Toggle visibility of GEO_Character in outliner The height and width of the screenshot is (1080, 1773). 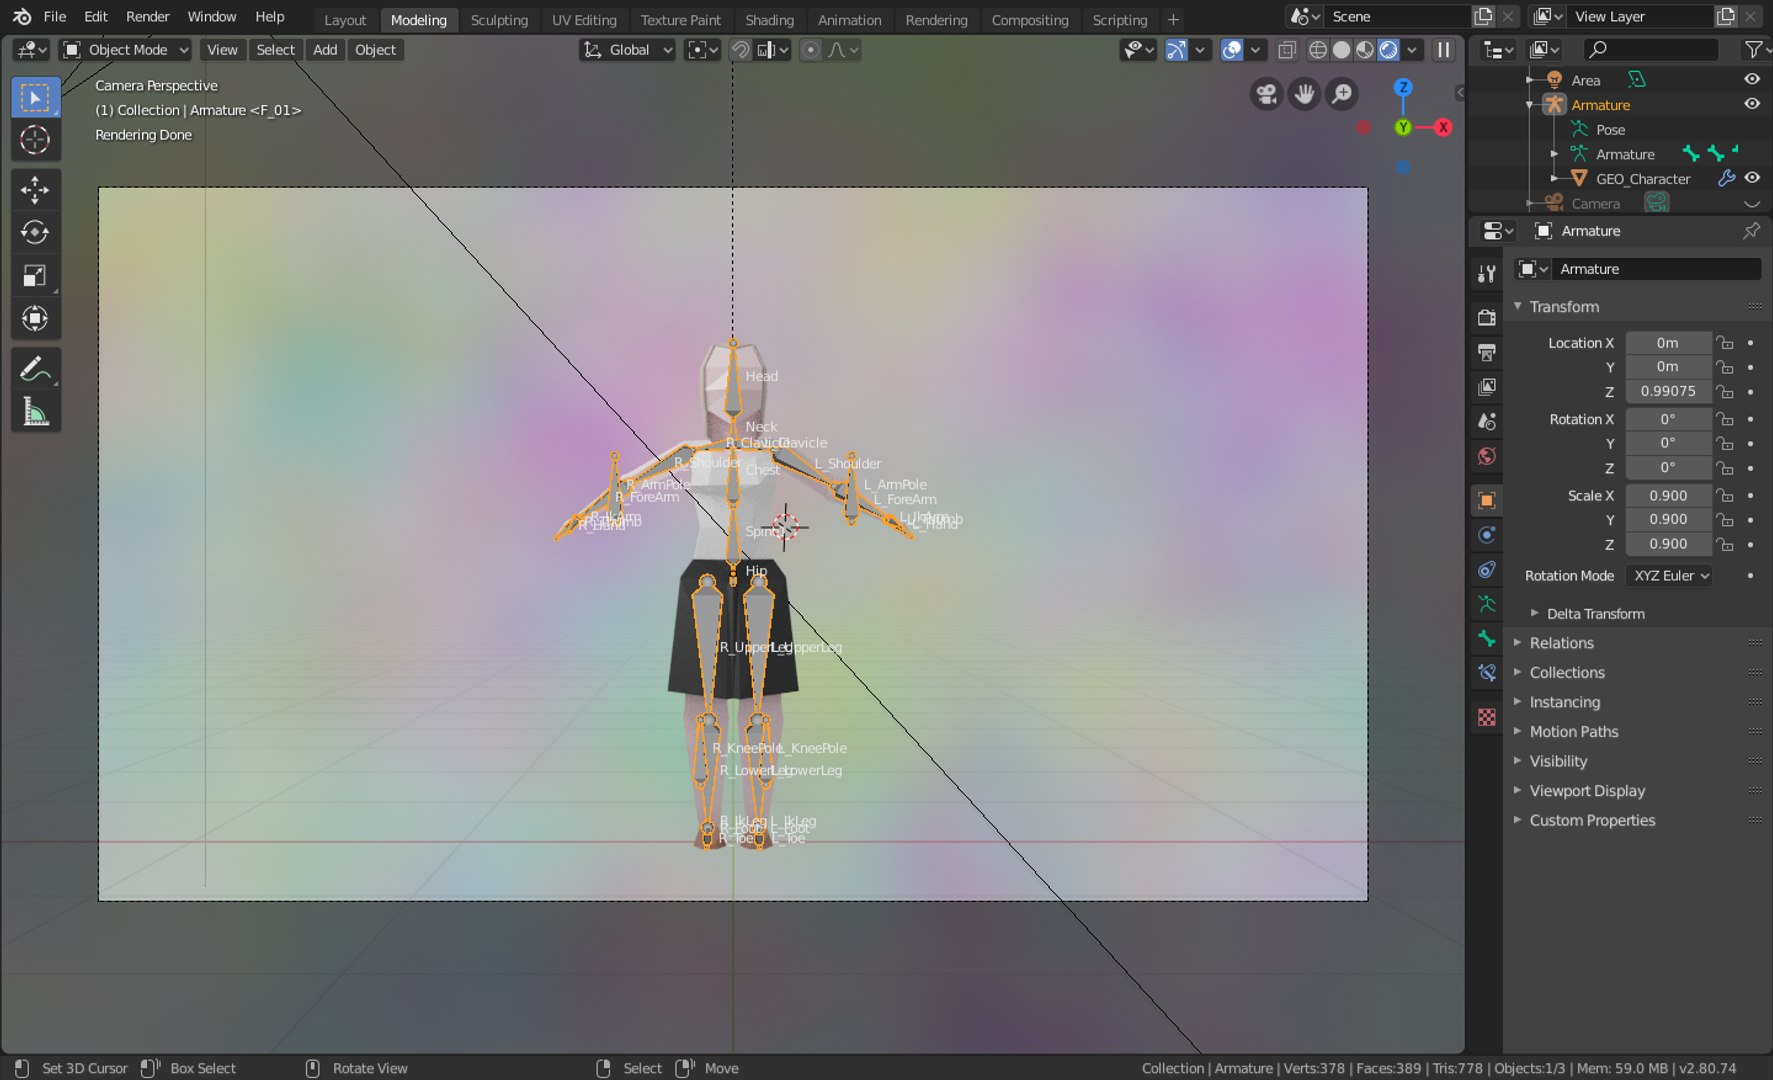[1752, 178]
